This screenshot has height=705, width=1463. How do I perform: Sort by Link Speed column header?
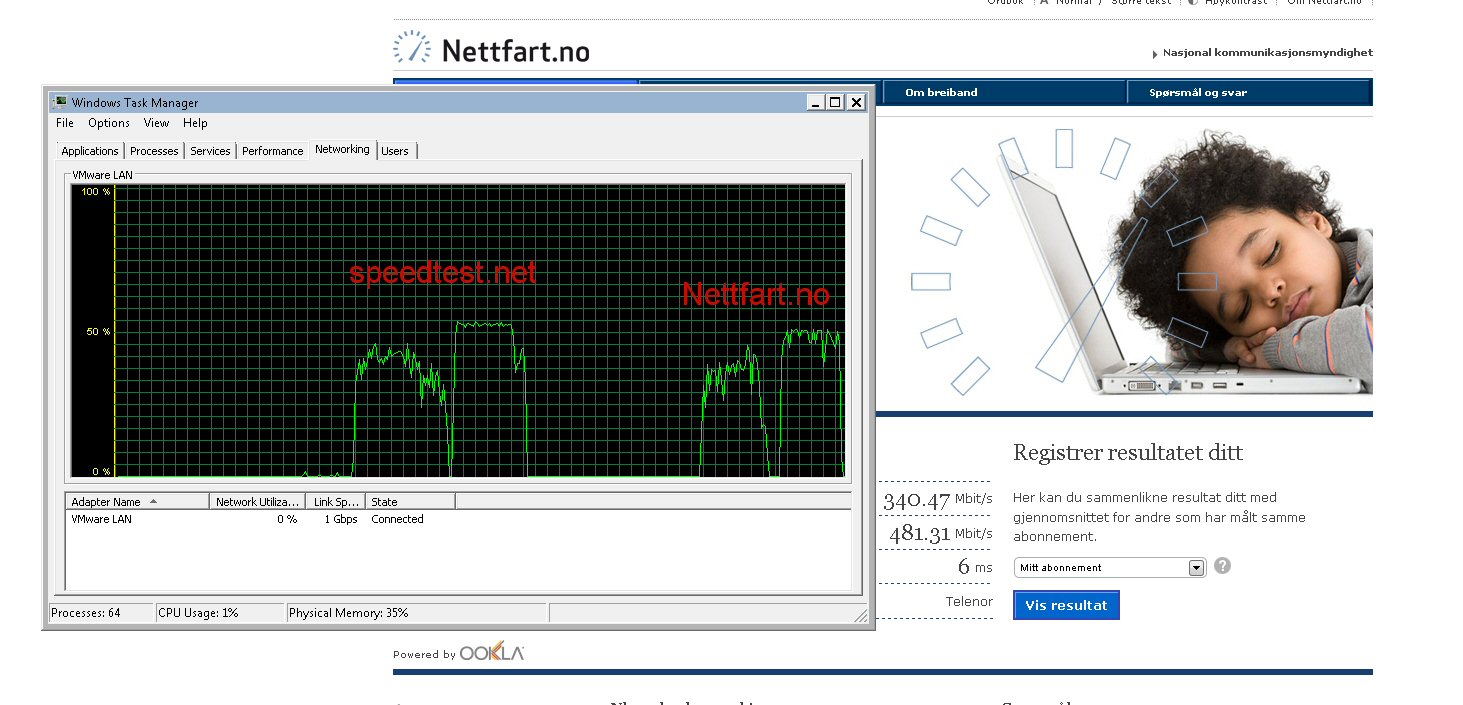click(335, 502)
